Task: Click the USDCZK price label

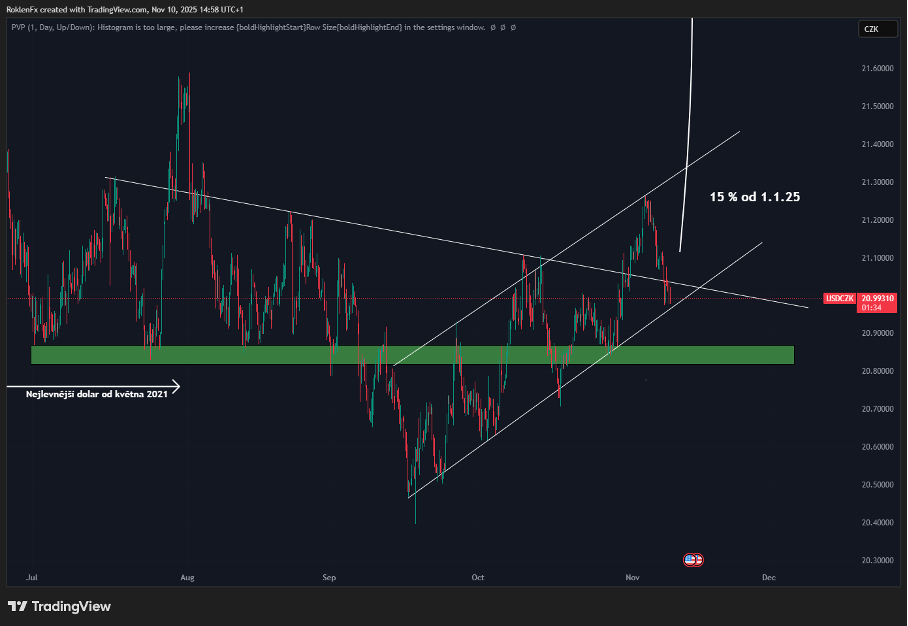Action: [838, 298]
